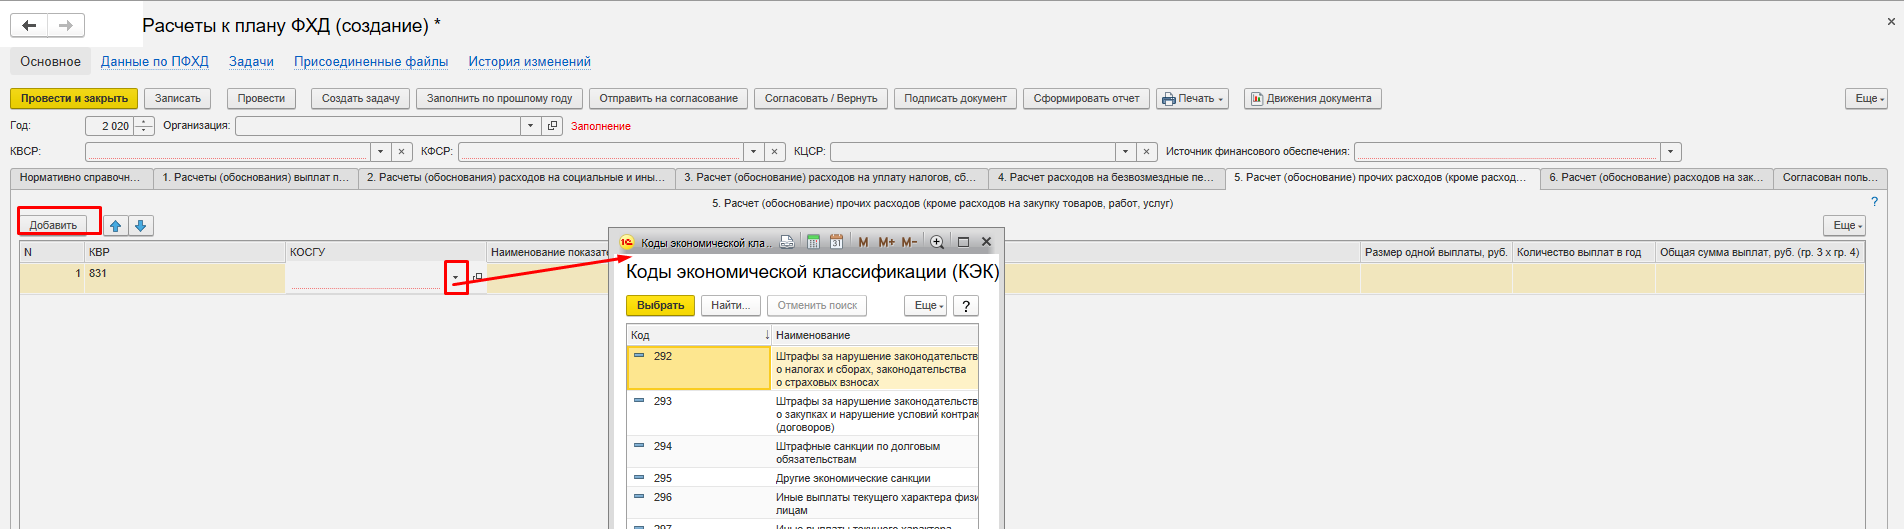Open Задачи link
The height and width of the screenshot is (529, 1904).
pos(251,62)
